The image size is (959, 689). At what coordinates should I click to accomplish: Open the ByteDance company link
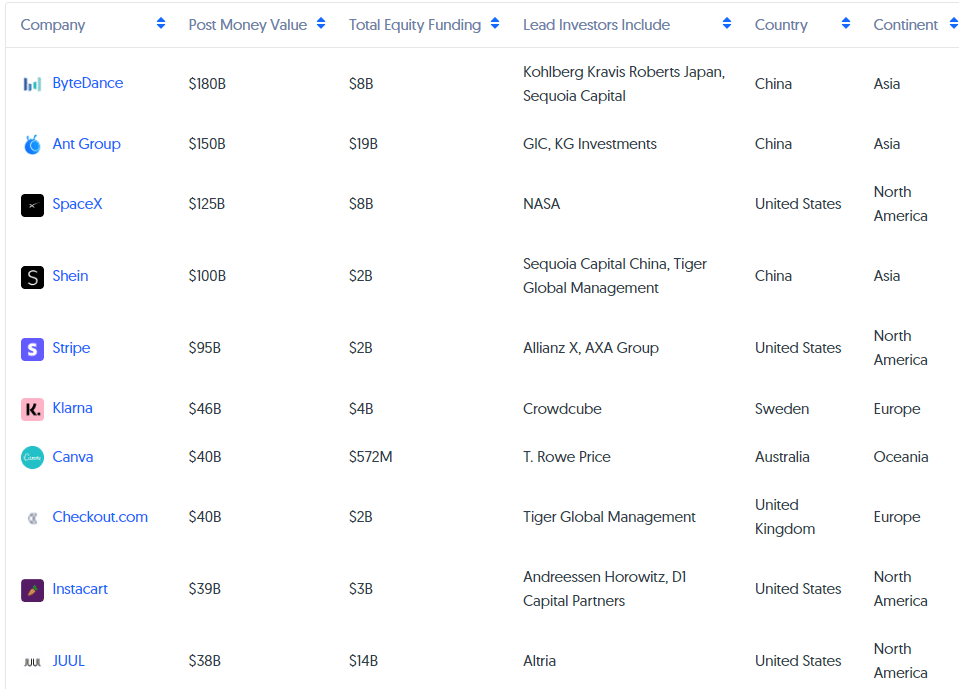87,83
